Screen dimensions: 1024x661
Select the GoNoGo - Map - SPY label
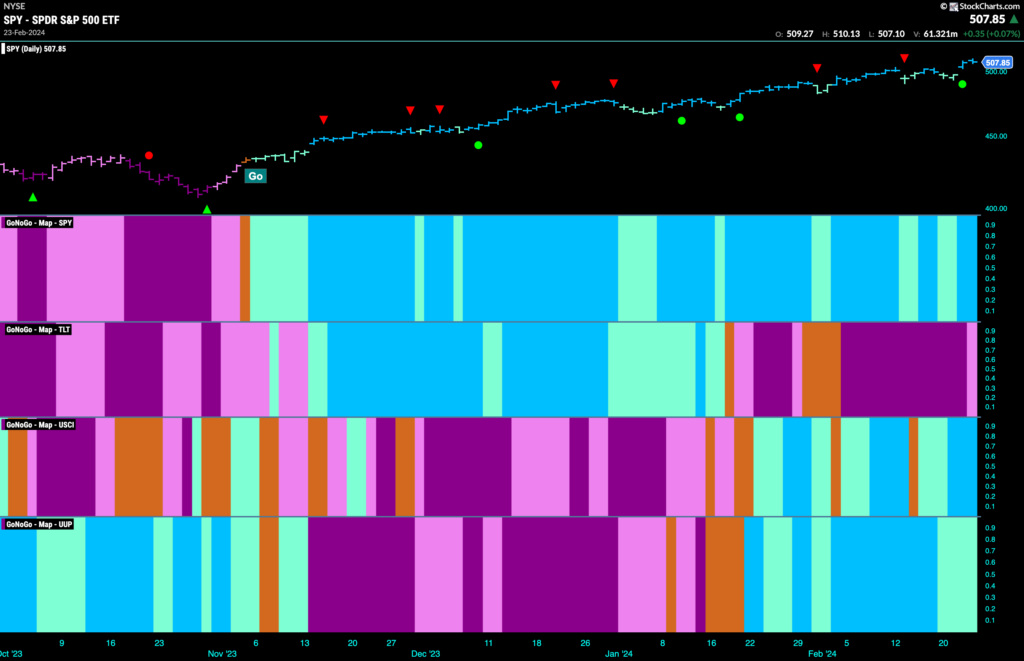(39, 223)
